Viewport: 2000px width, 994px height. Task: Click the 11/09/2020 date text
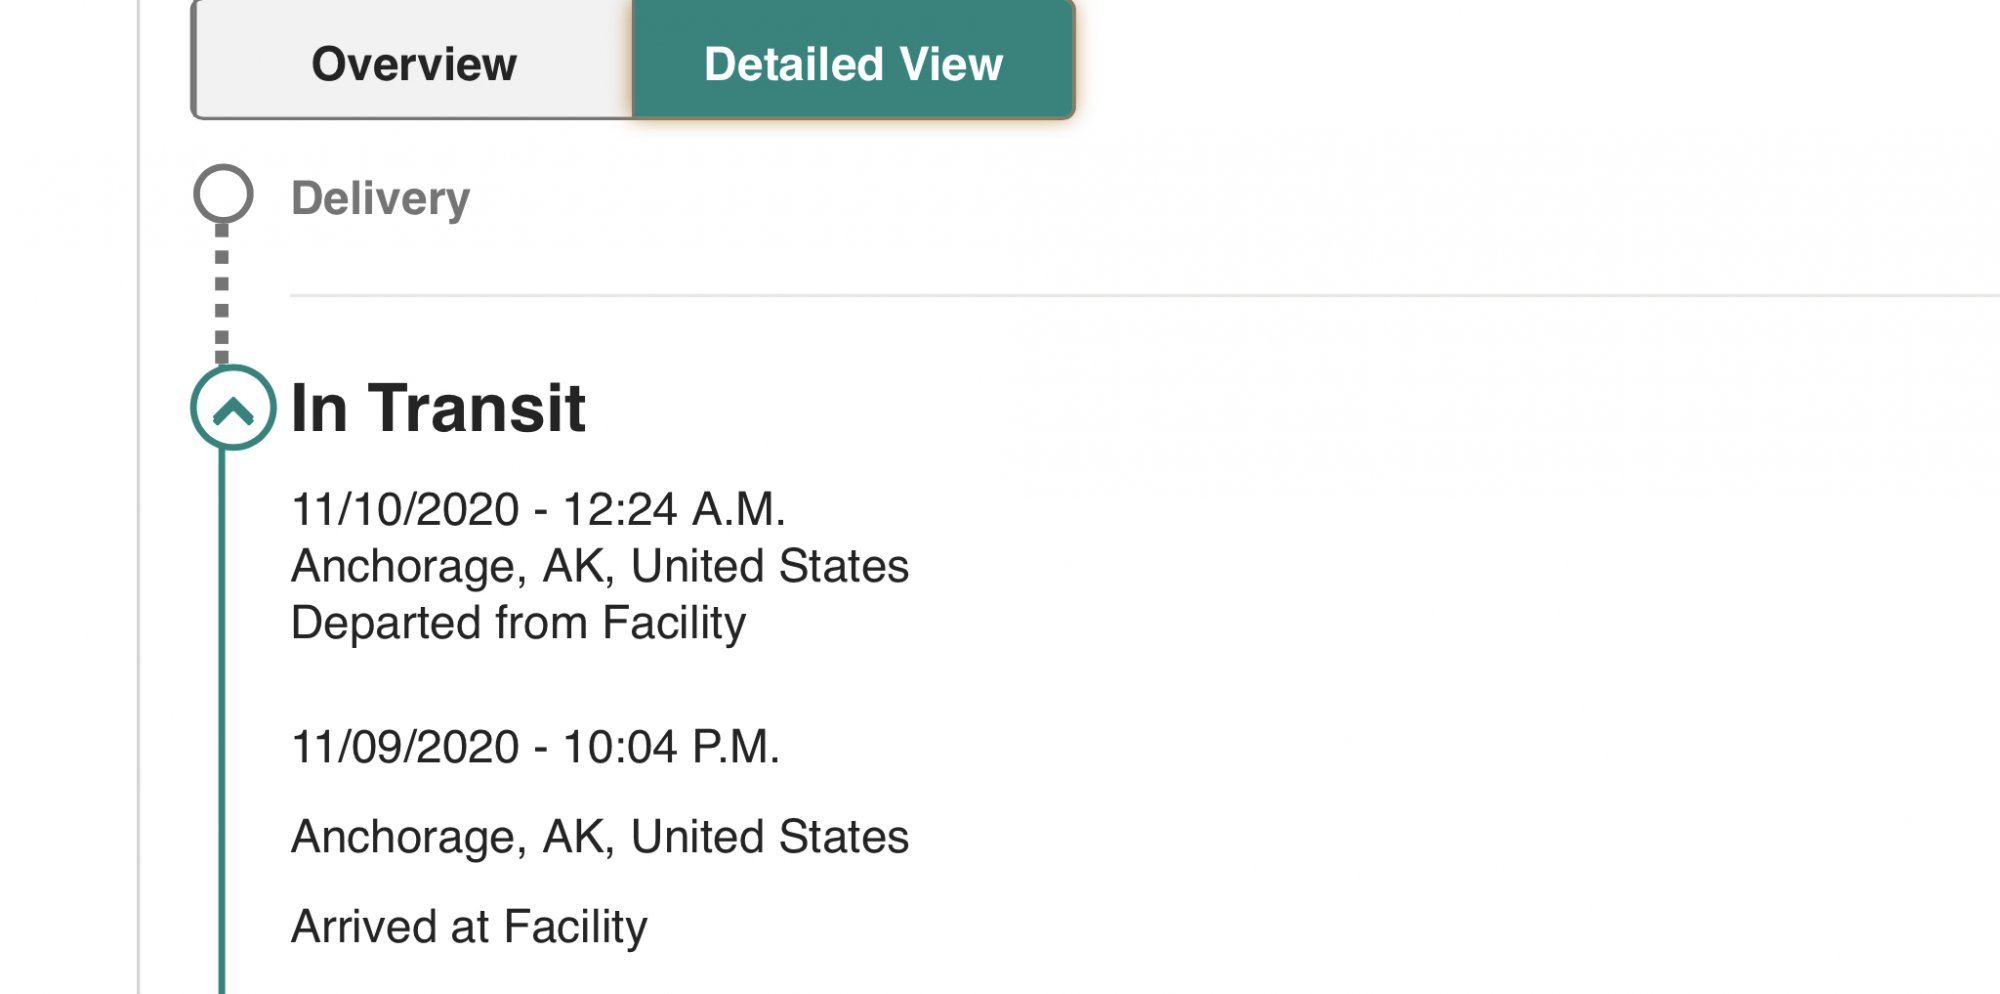pos(405,747)
